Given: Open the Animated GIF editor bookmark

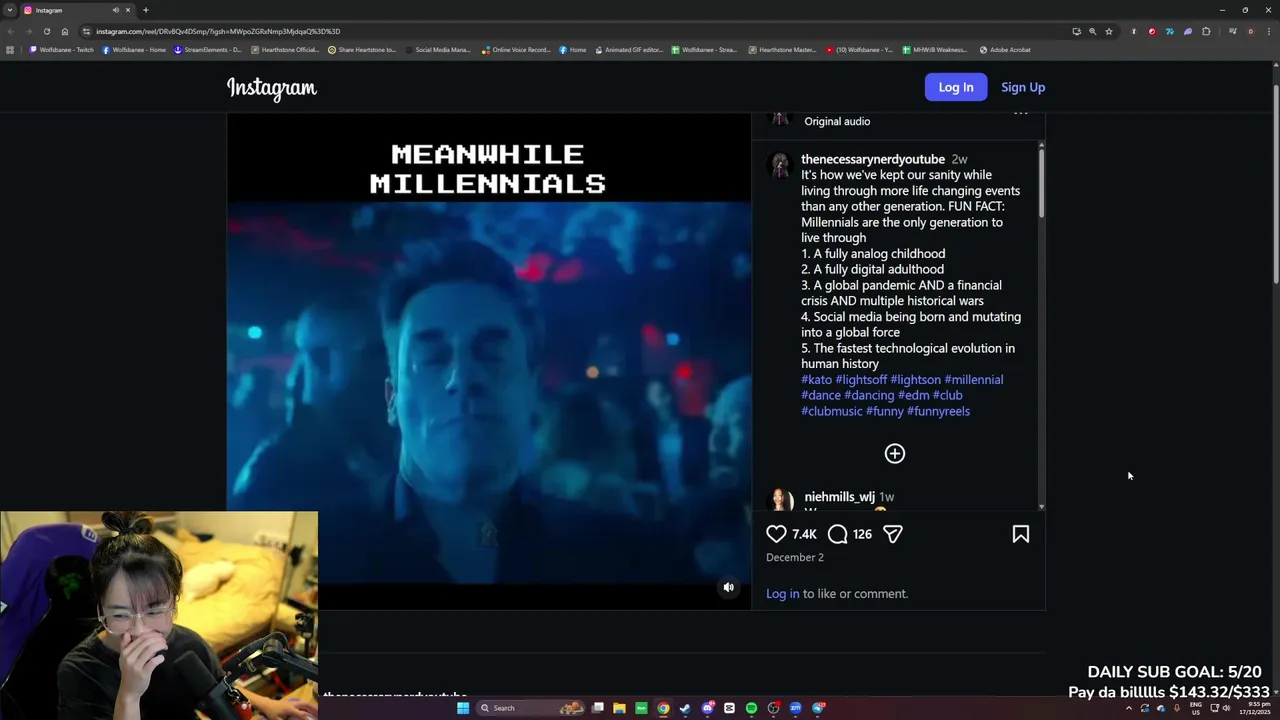Looking at the screenshot, I should tap(630, 50).
